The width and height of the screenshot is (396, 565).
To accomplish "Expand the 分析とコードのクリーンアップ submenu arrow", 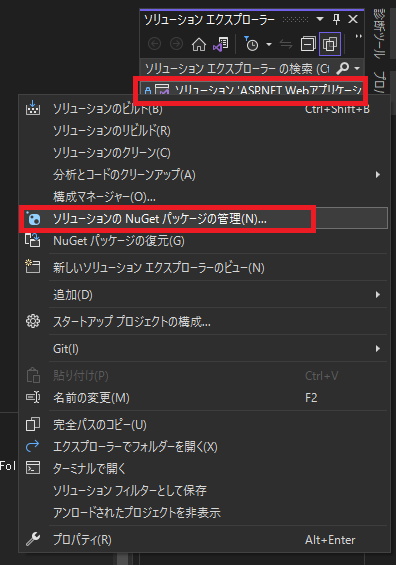I will (x=378, y=175).
